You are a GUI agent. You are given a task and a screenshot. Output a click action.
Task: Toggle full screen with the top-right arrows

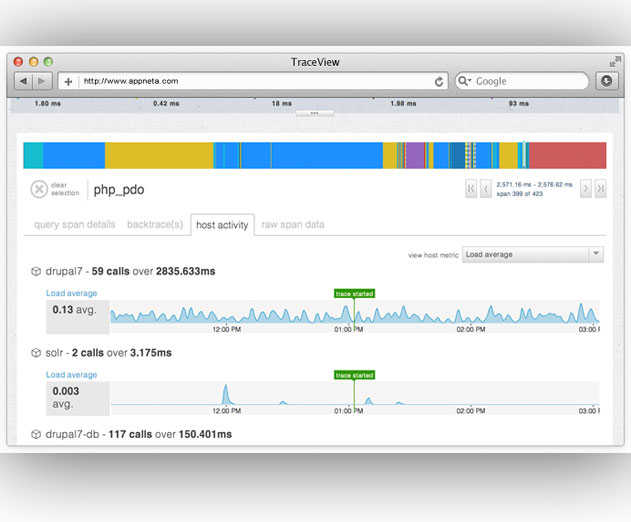click(x=615, y=62)
